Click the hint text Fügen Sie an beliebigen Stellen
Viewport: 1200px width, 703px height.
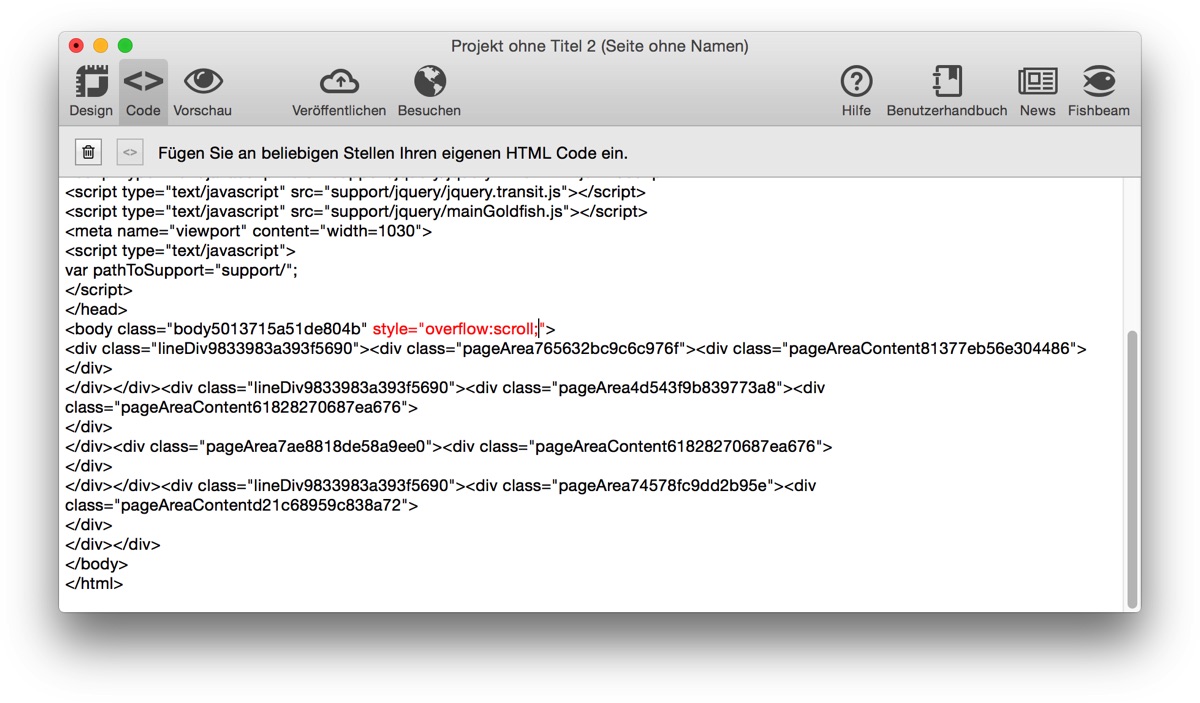pos(393,153)
